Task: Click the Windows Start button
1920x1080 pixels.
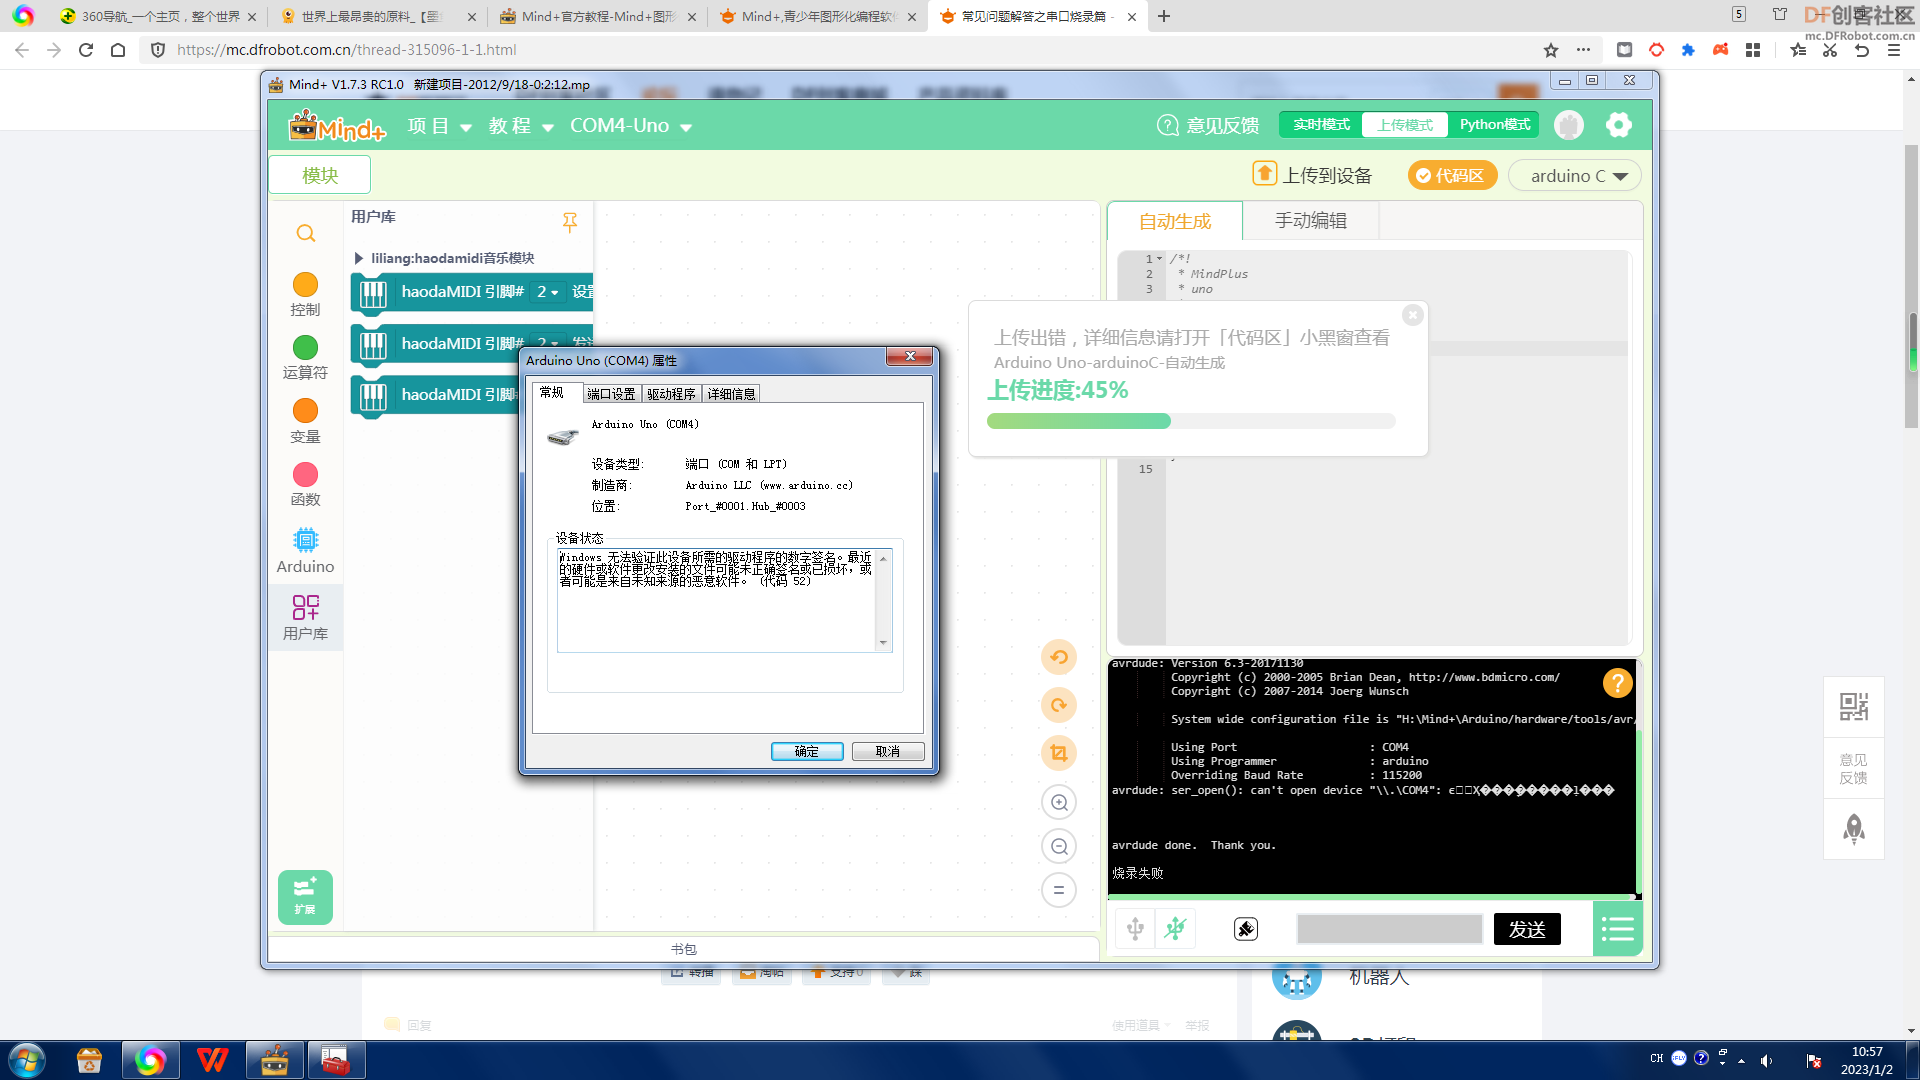Action: 27,1060
